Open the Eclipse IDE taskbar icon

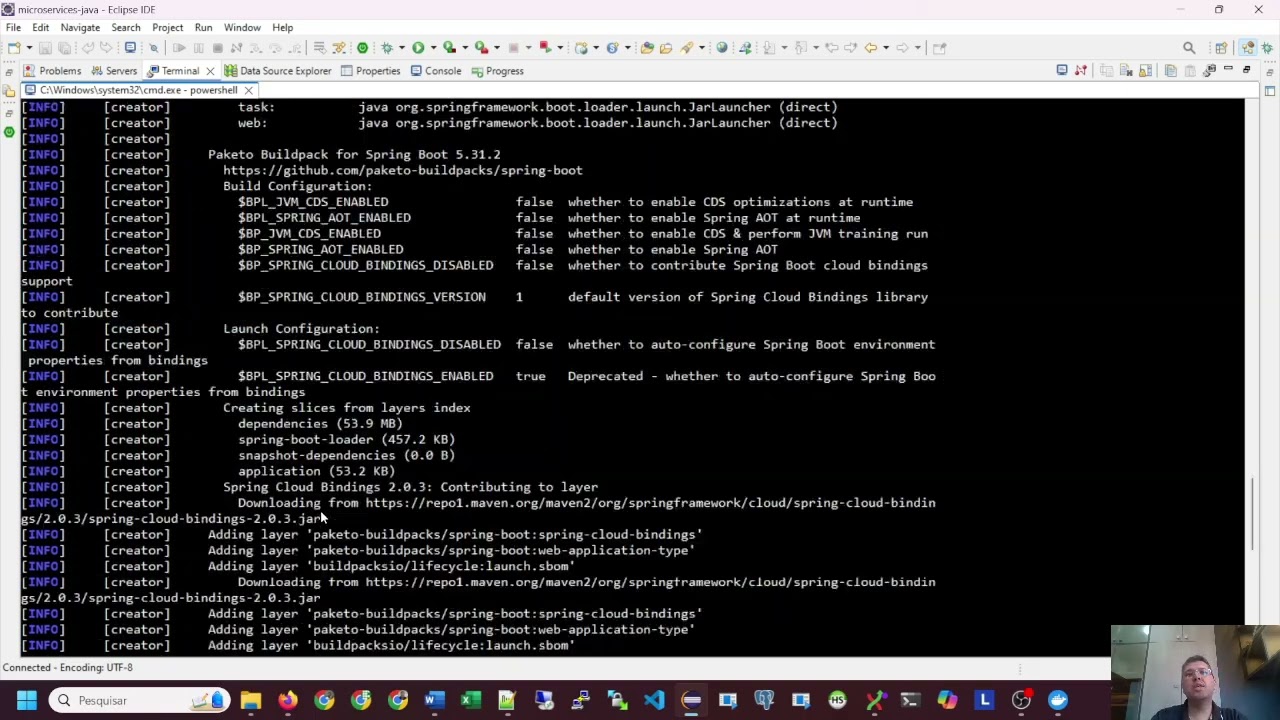tap(691, 700)
